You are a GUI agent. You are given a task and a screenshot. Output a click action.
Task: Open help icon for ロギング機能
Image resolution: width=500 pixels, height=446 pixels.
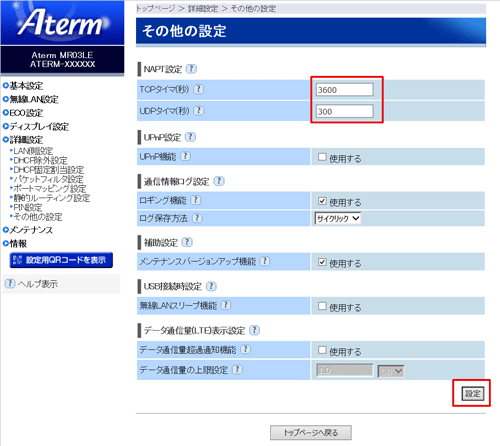(196, 200)
